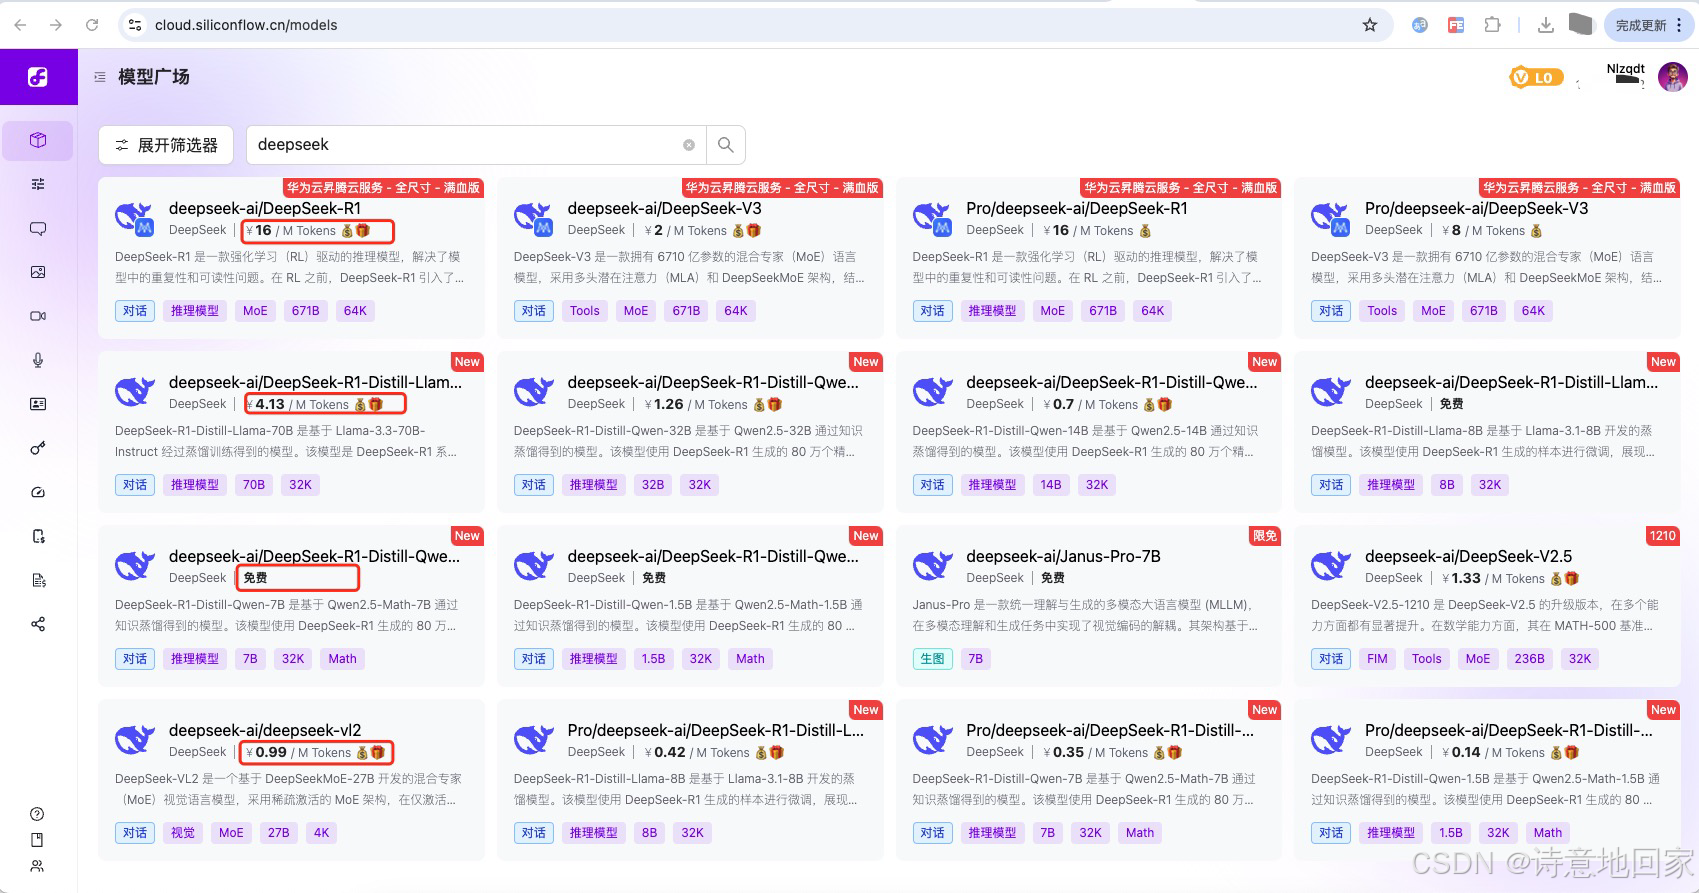
Task: Open the file with dollar sidebar icon
Action: point(38,536)
